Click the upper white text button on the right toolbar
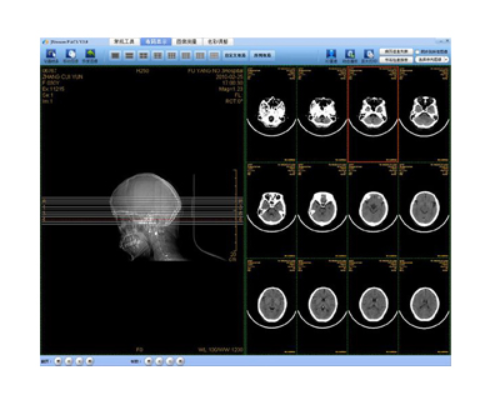 (x=396, y=52)
